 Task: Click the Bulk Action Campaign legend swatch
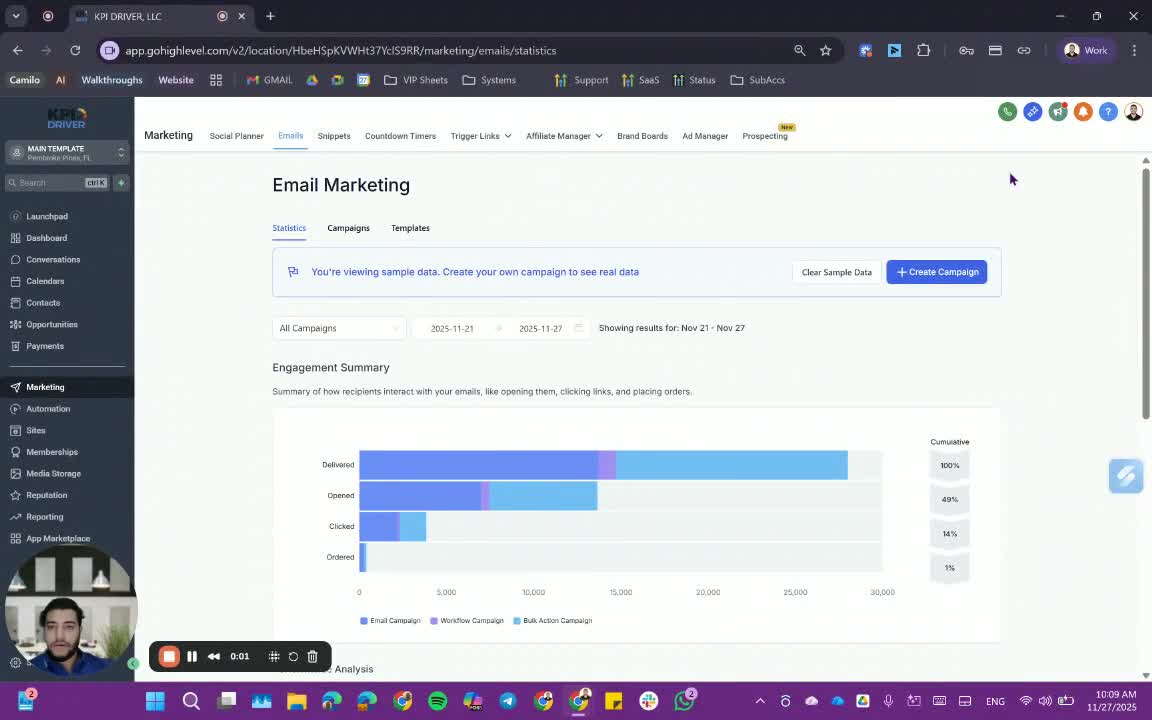coord(516,621)
